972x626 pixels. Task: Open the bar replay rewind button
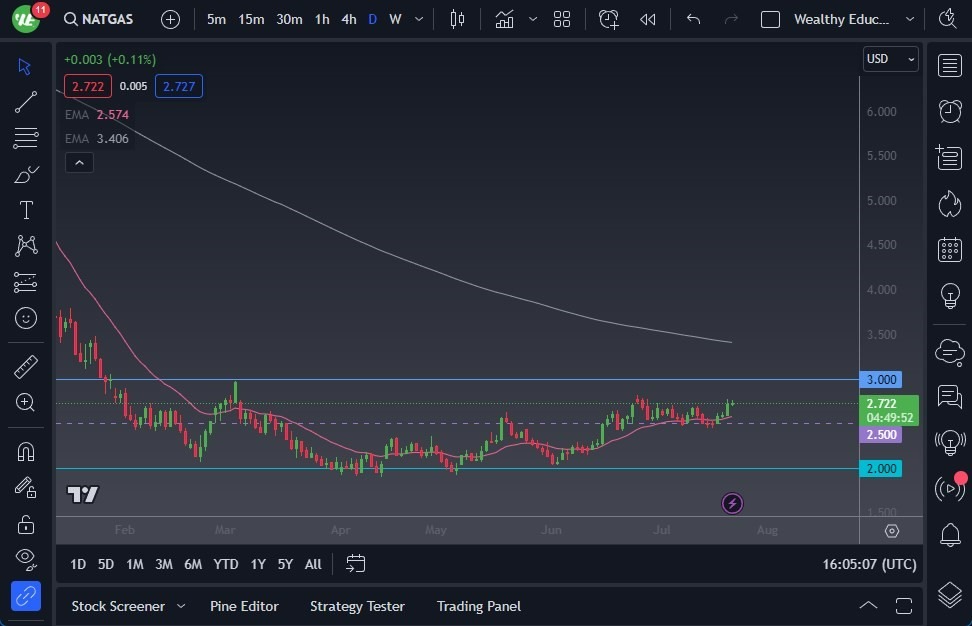coord(648,19)
